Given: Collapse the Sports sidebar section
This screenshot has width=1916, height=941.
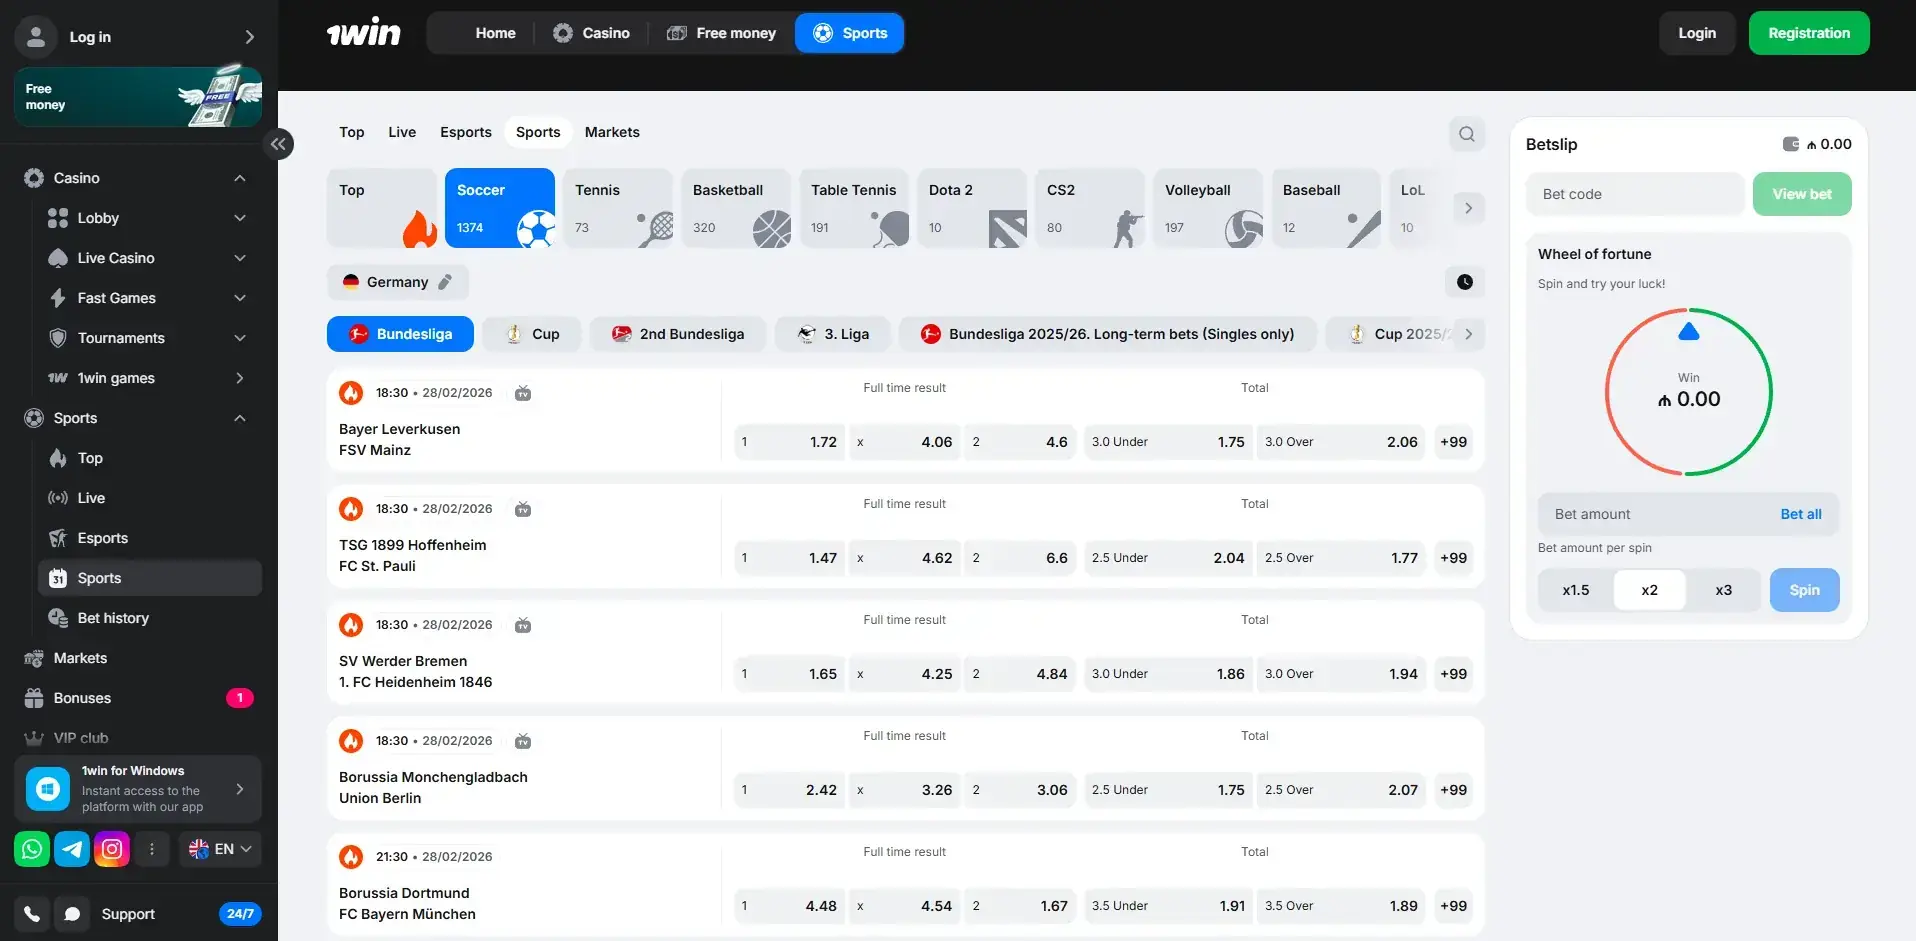Looking at the screenshot, I should (239, 418).
